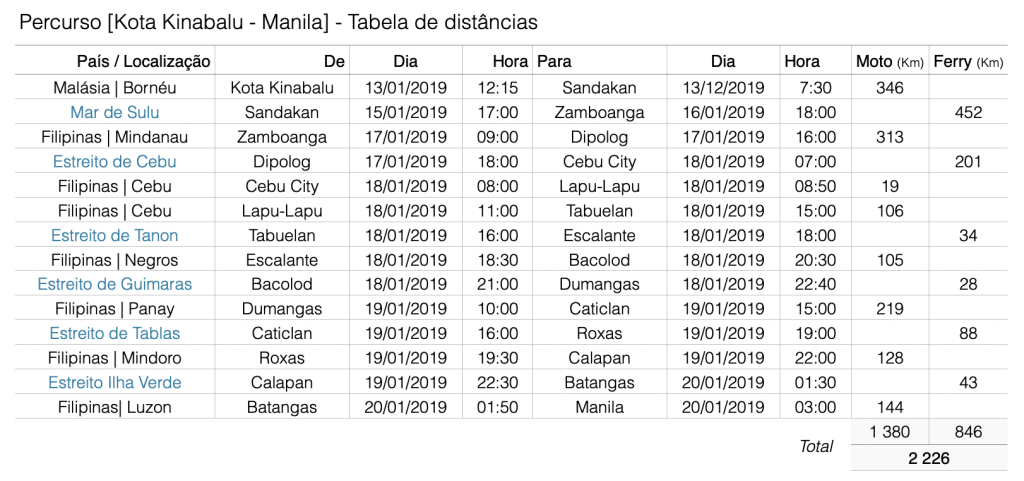Screen dimensions: 1024x481
Task: Click the Kota Kinabalu origin cell
Action: point(281,88)
